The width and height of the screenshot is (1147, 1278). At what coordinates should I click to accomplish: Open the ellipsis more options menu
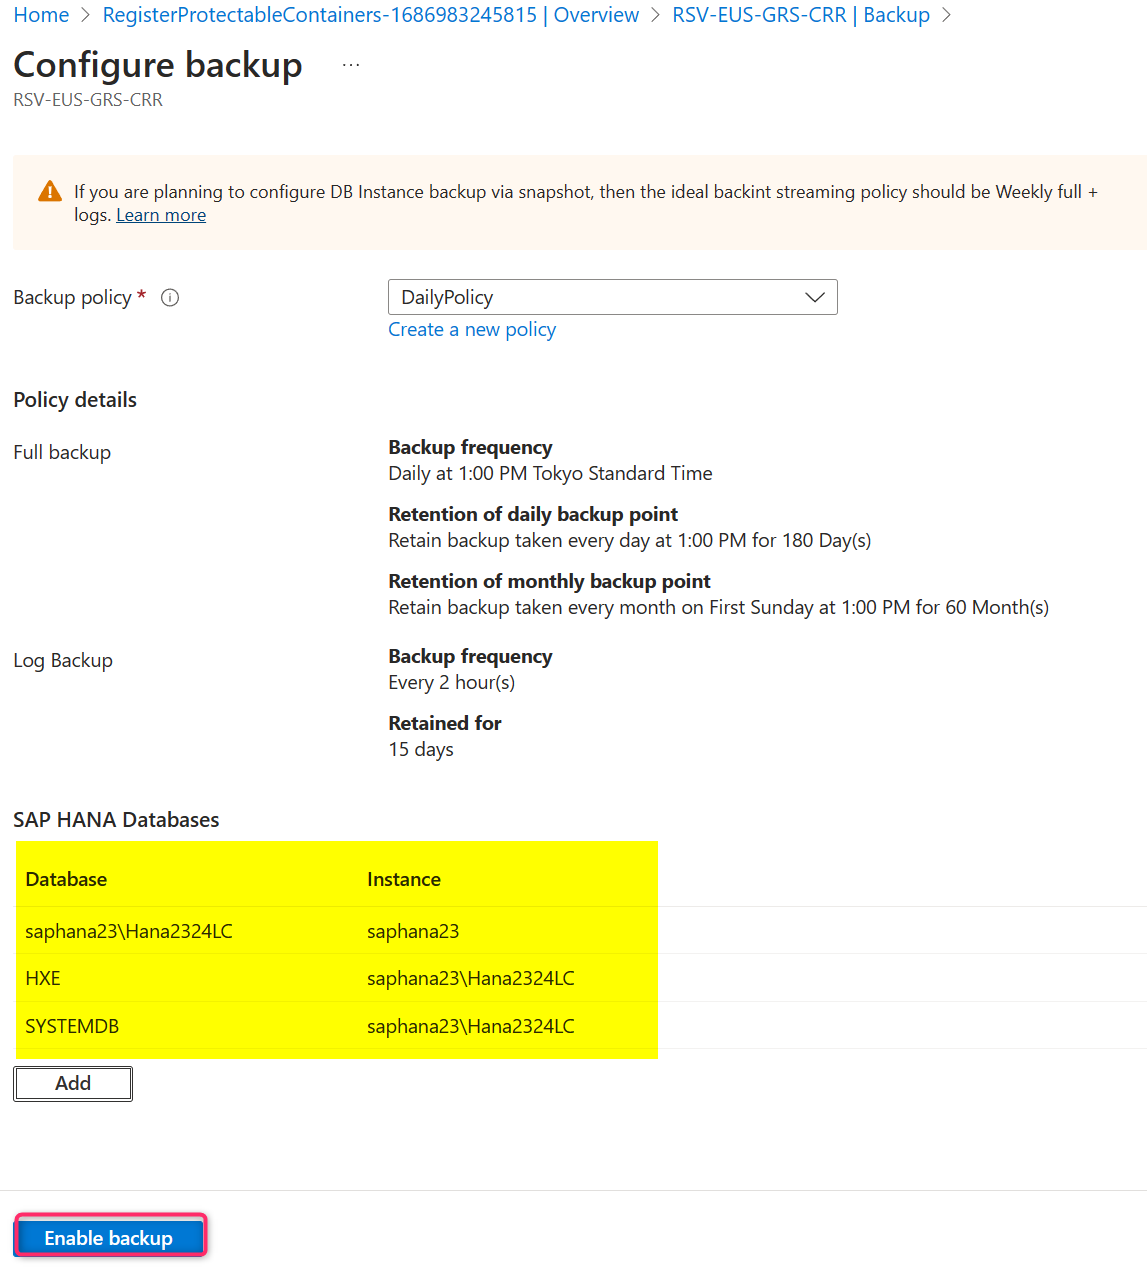point(351,65)
